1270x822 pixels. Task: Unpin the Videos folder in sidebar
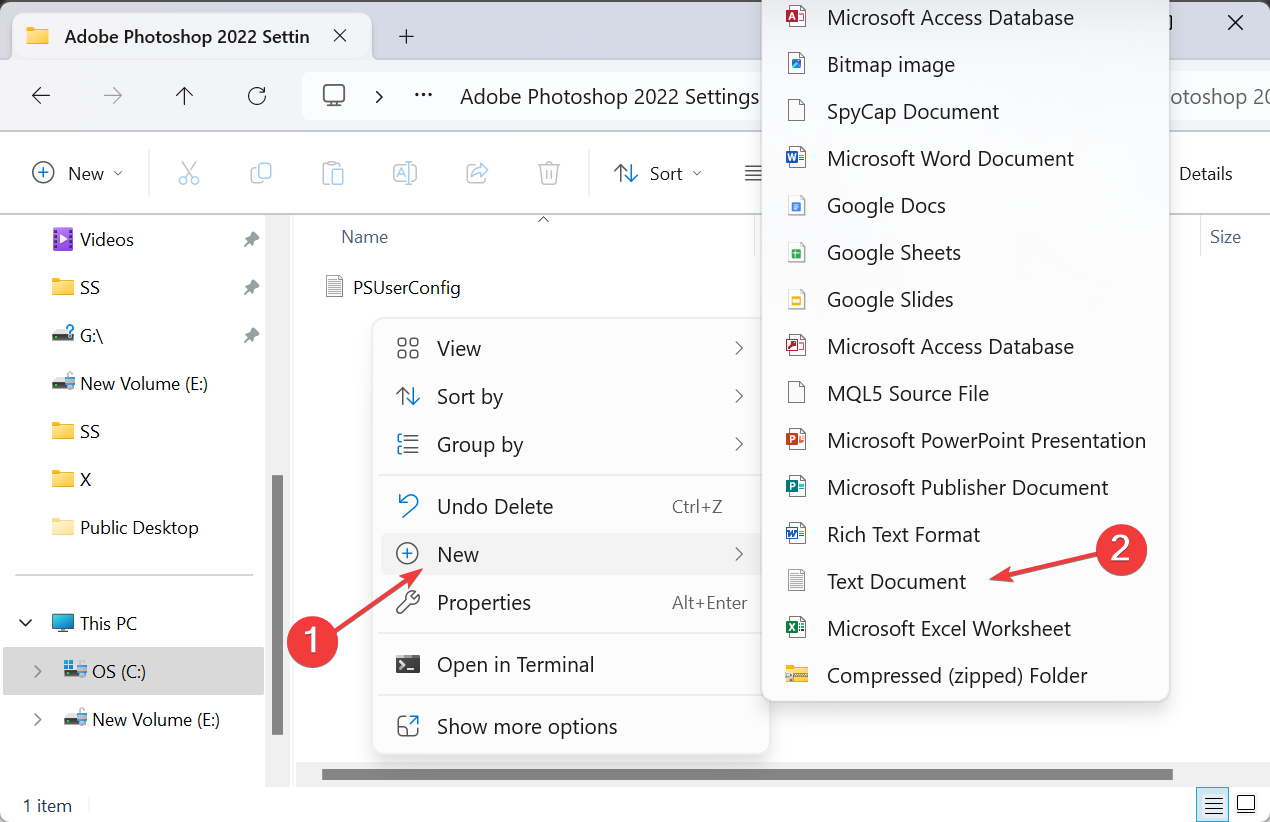pyautogui.click(x=251, y=240)
